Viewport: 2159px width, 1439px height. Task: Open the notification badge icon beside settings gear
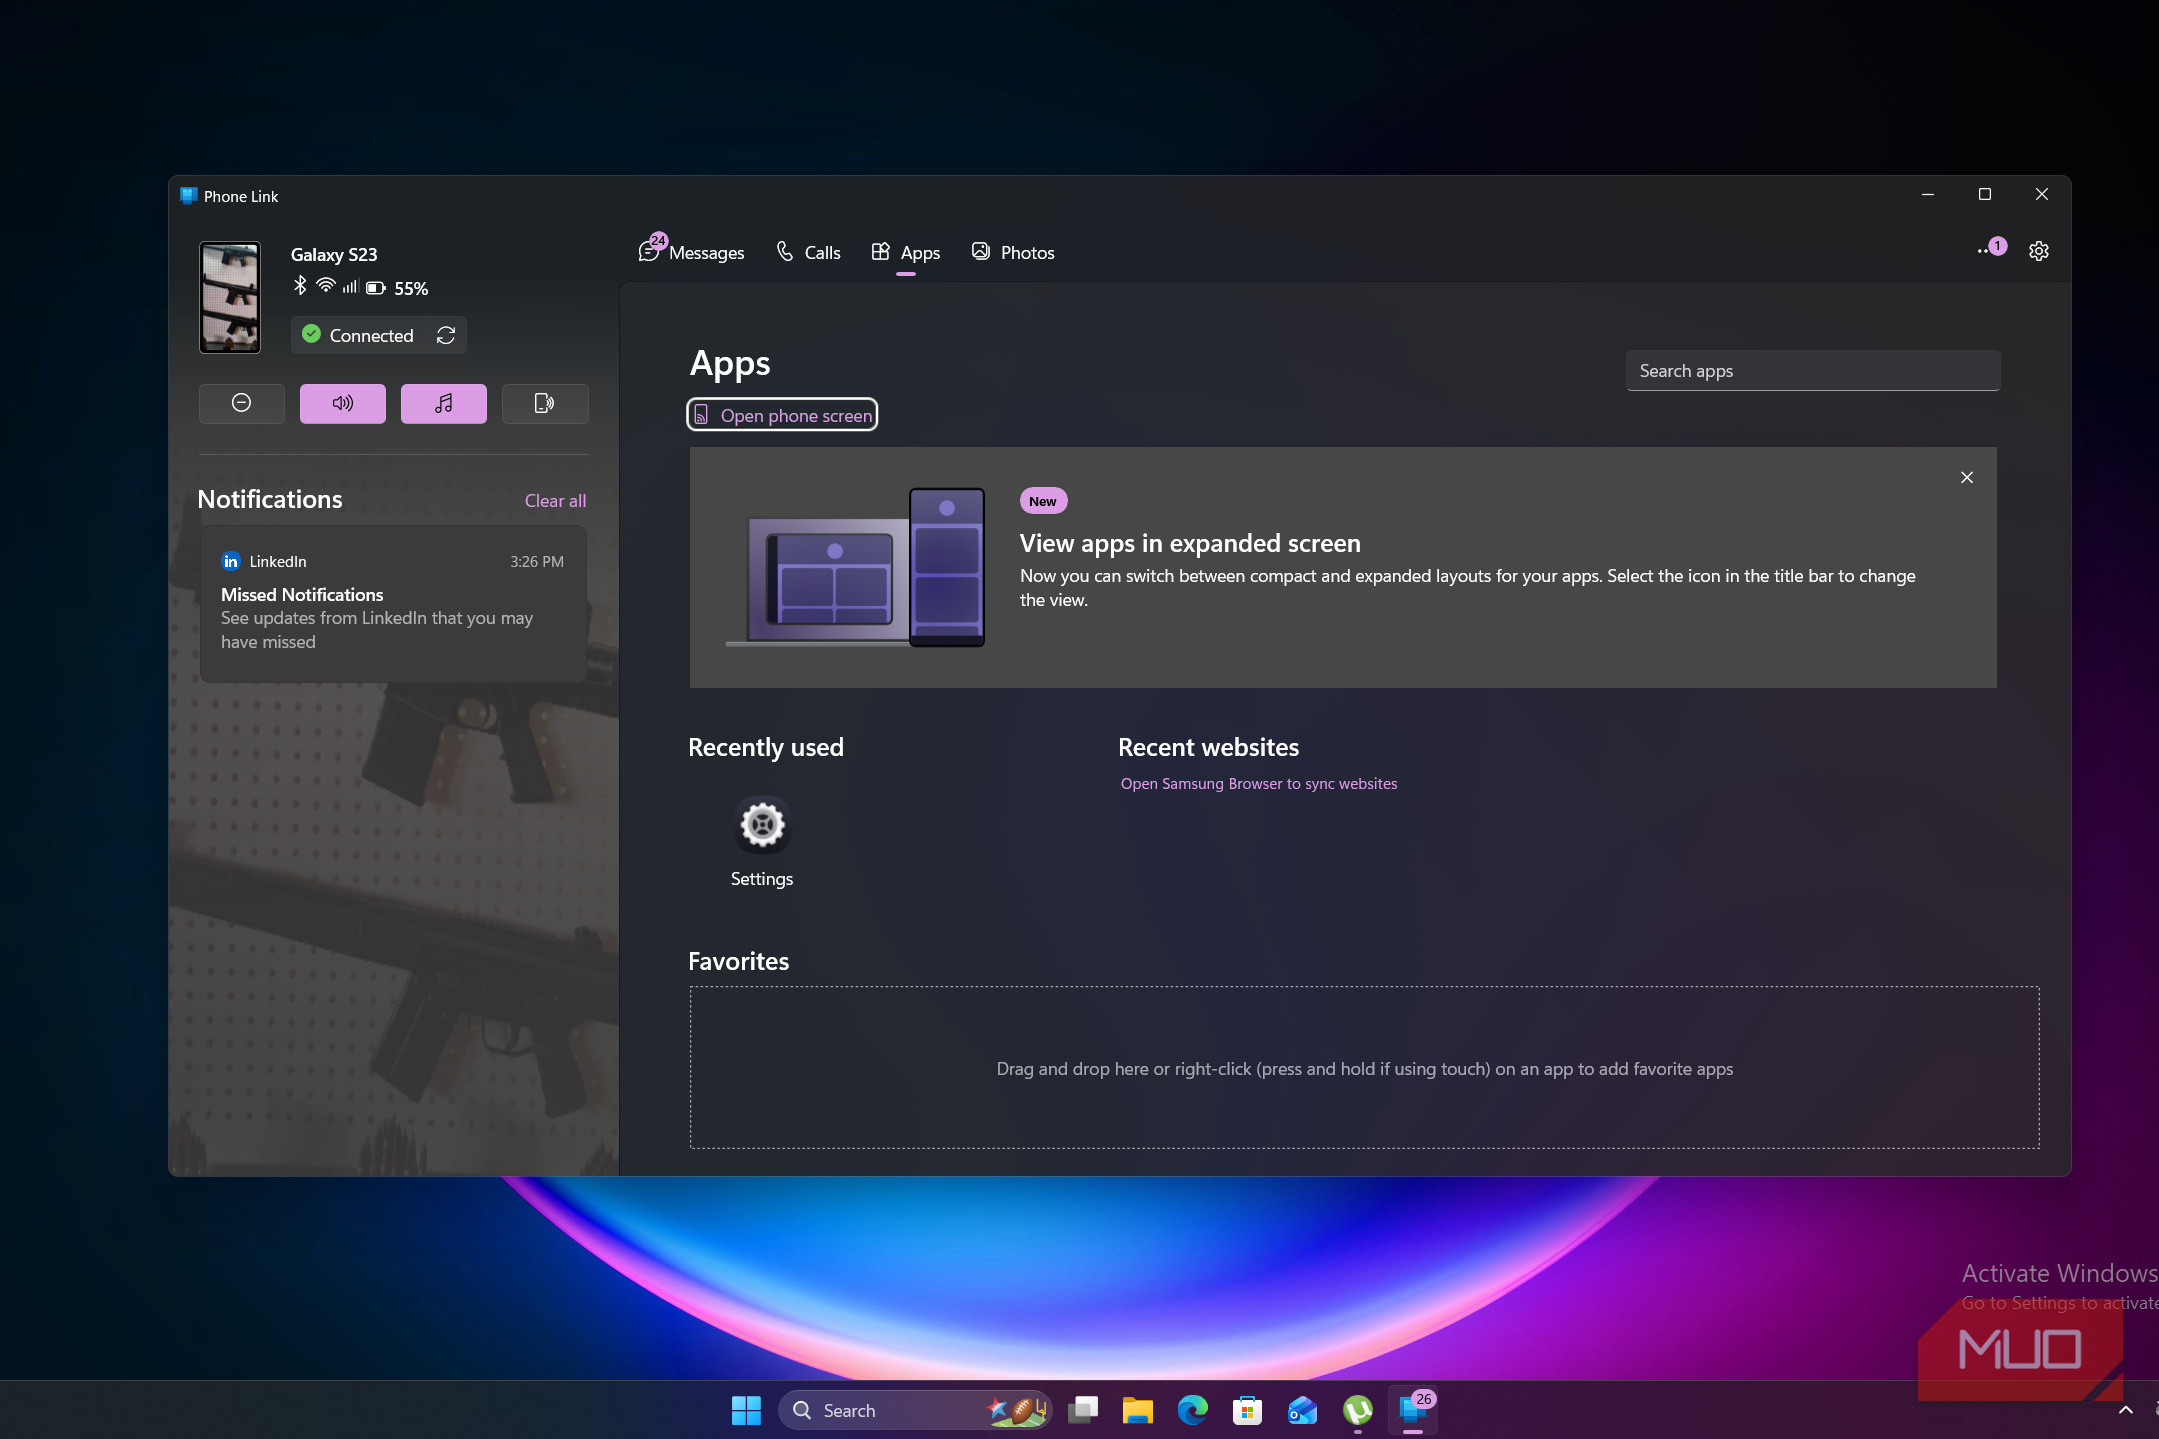click(x=1991, y=248)
